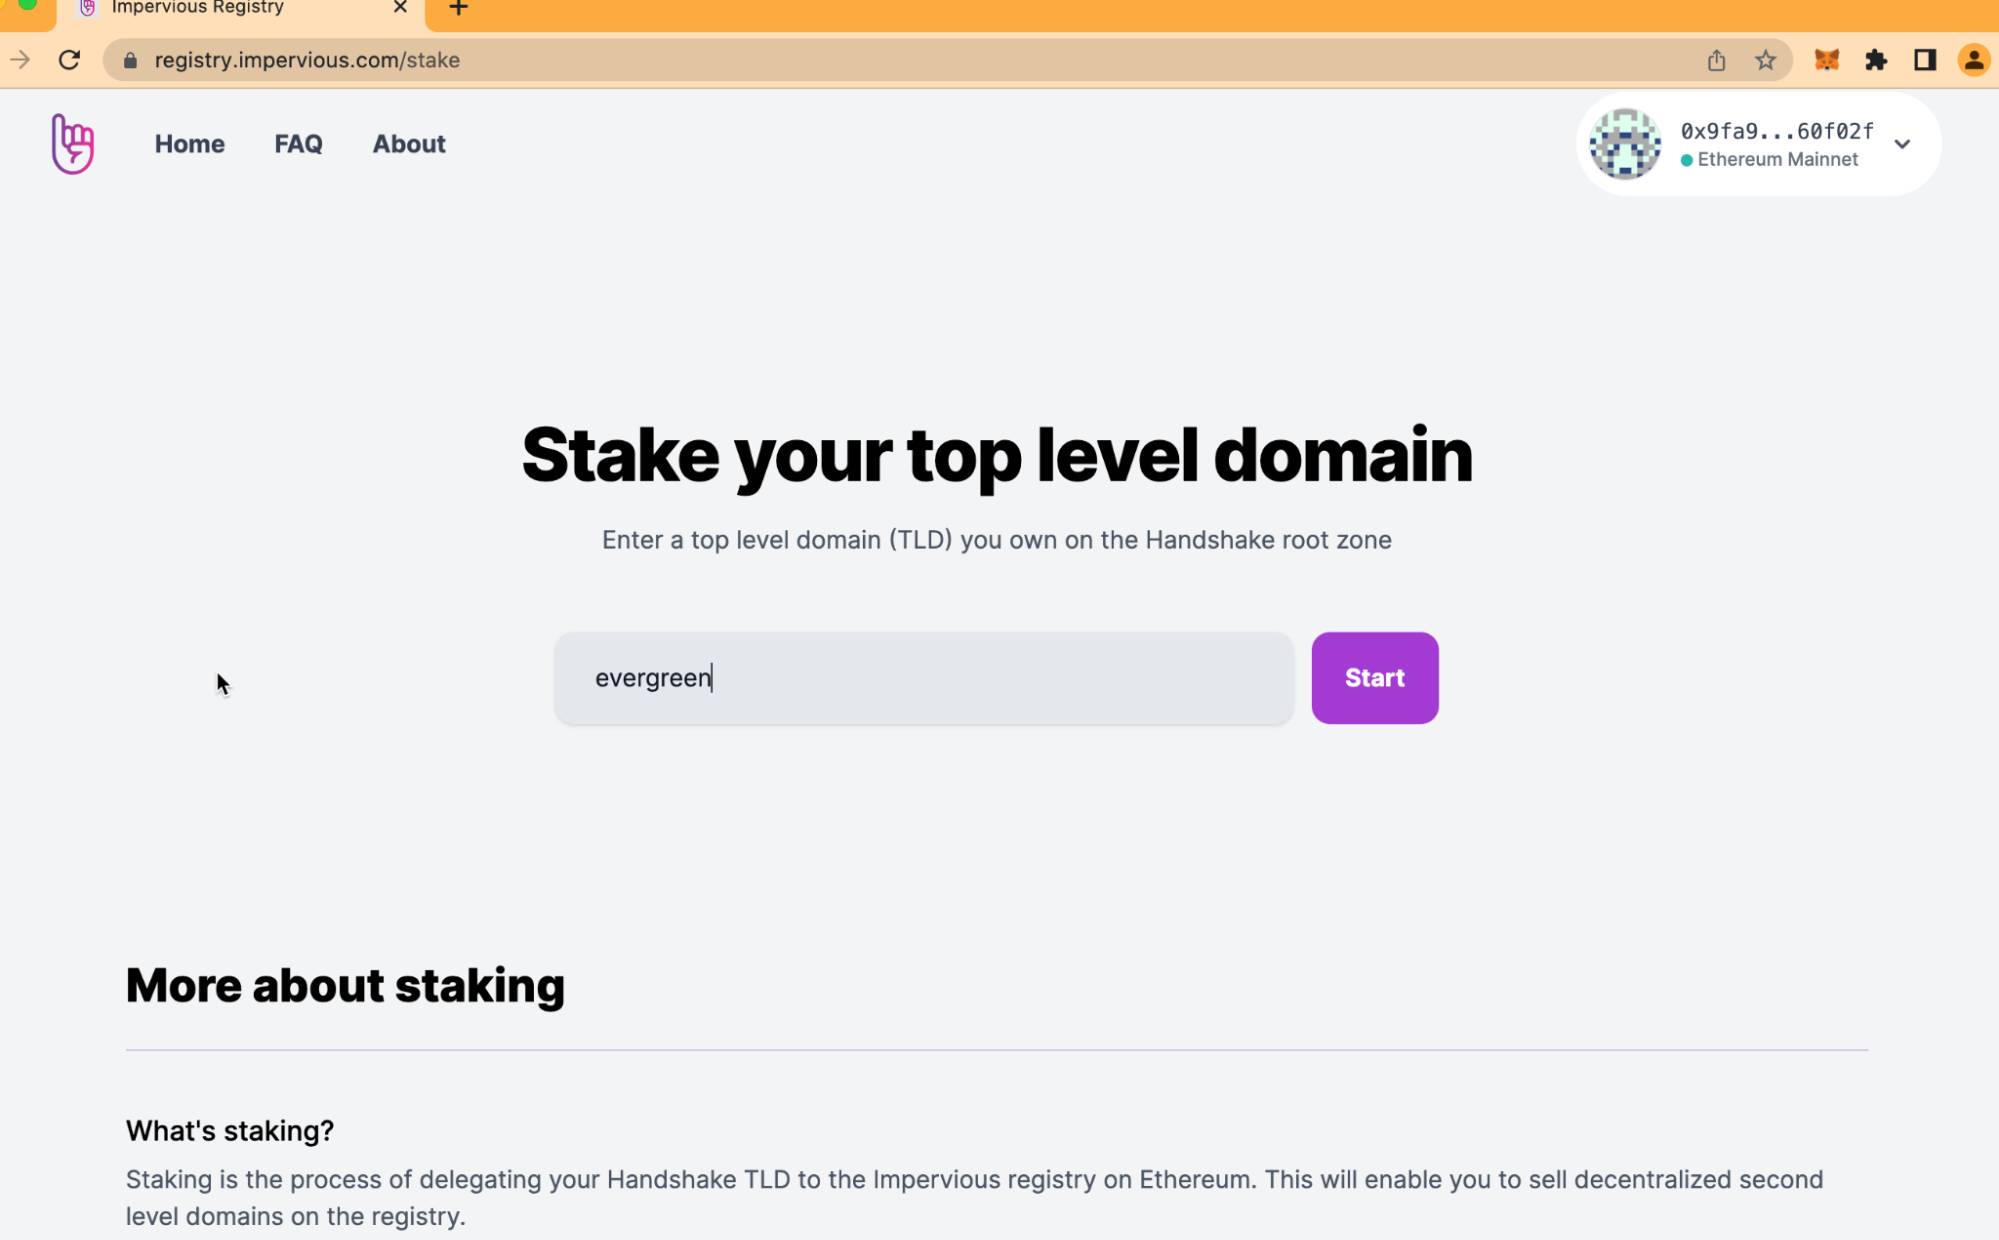This screenshot has width=1999, height=1240.
Task: Expand the wallet account dropdown chevron
Action: point(1902,144)
